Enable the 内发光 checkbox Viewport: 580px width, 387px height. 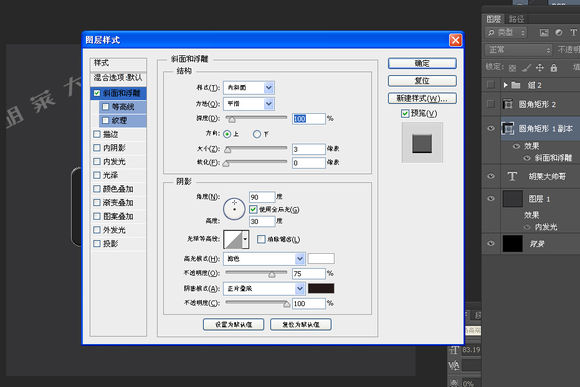(97, 161)
